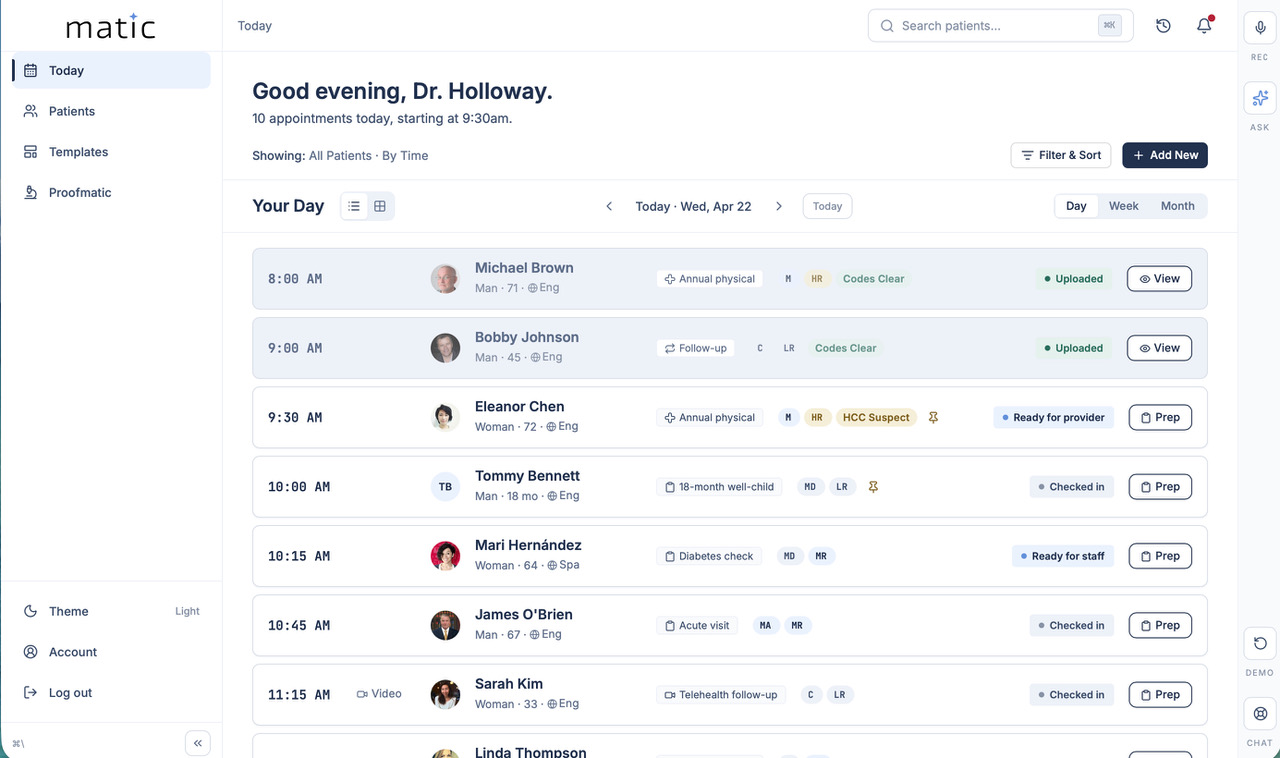This screenshot has height=758, width=1280.
Task: Open Proofmatic in the sidebar
Action: point(111,192)
